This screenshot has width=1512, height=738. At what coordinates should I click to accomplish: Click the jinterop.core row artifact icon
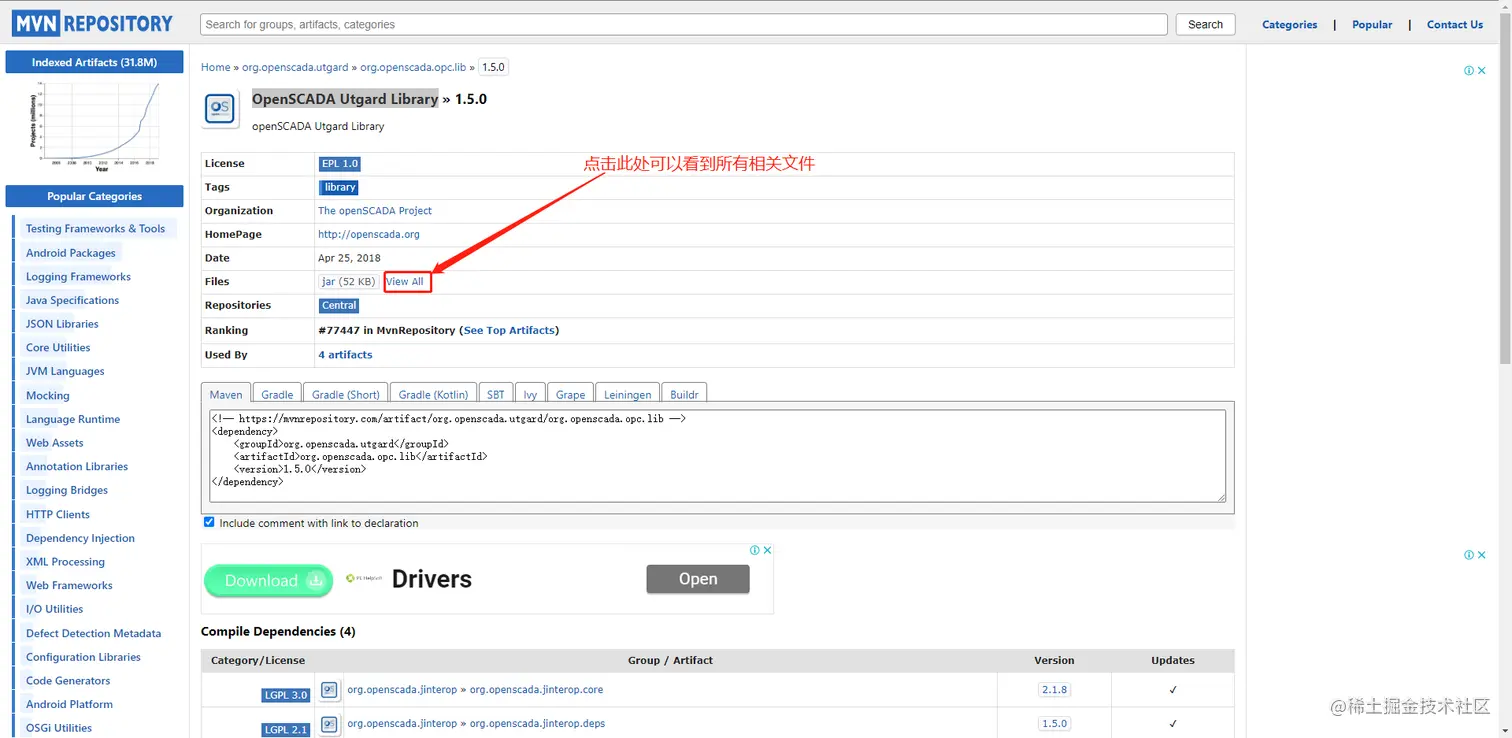pyautogui.click(x=329, y=689)
